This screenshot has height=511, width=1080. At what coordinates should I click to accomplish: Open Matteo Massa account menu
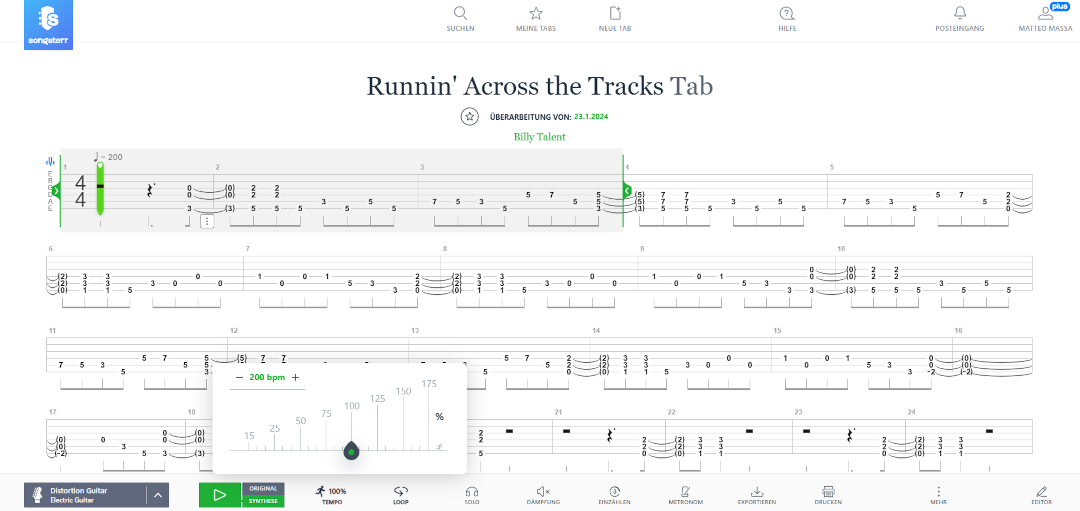1045,14
